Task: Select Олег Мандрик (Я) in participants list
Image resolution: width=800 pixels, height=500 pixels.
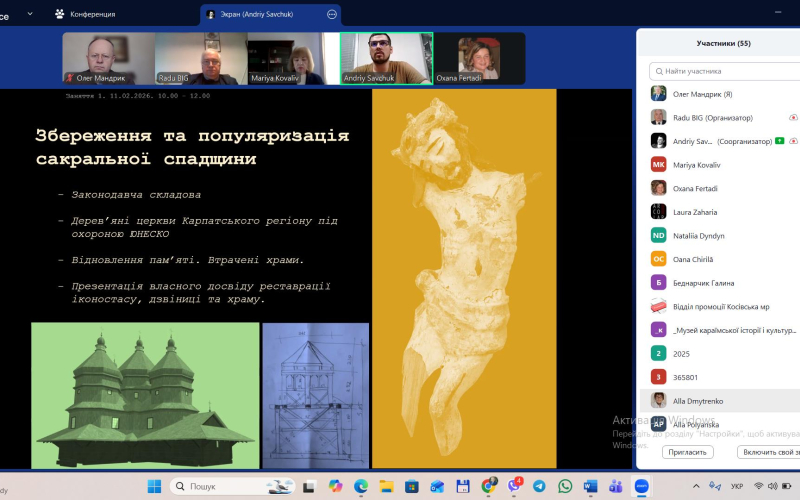Action: tap(720, 94)
